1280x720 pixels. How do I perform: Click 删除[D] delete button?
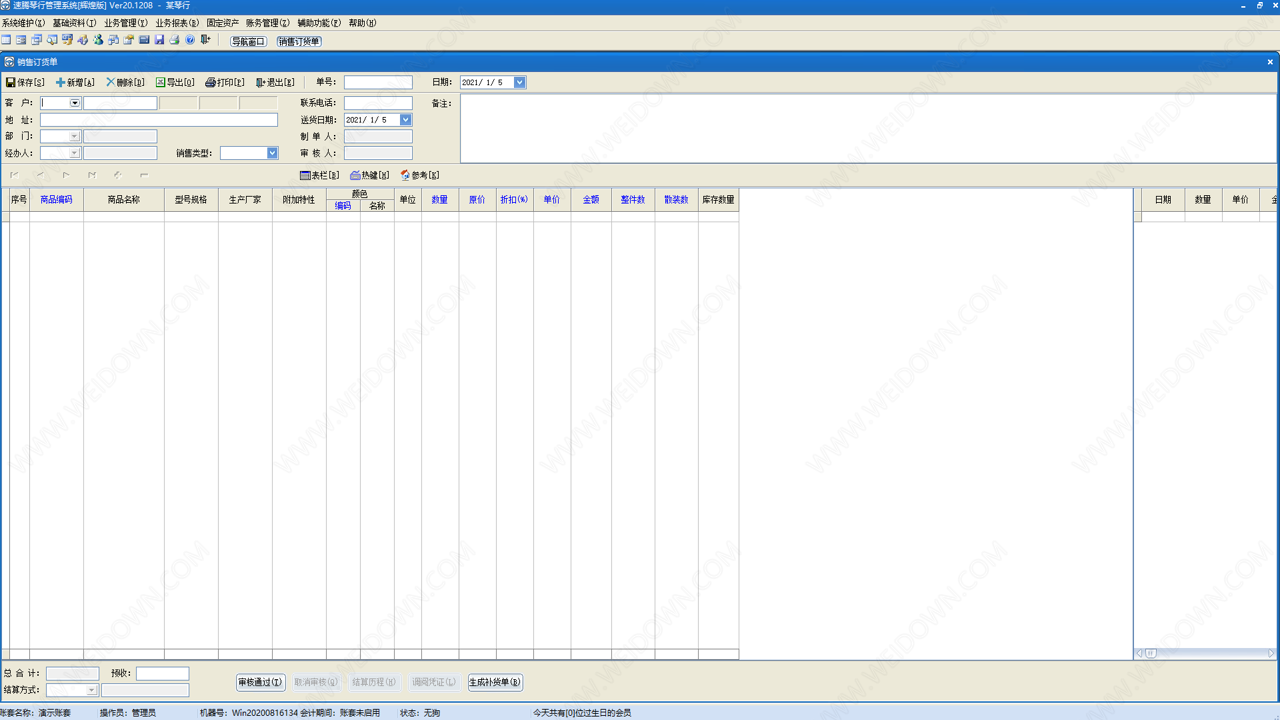point(125,83)
